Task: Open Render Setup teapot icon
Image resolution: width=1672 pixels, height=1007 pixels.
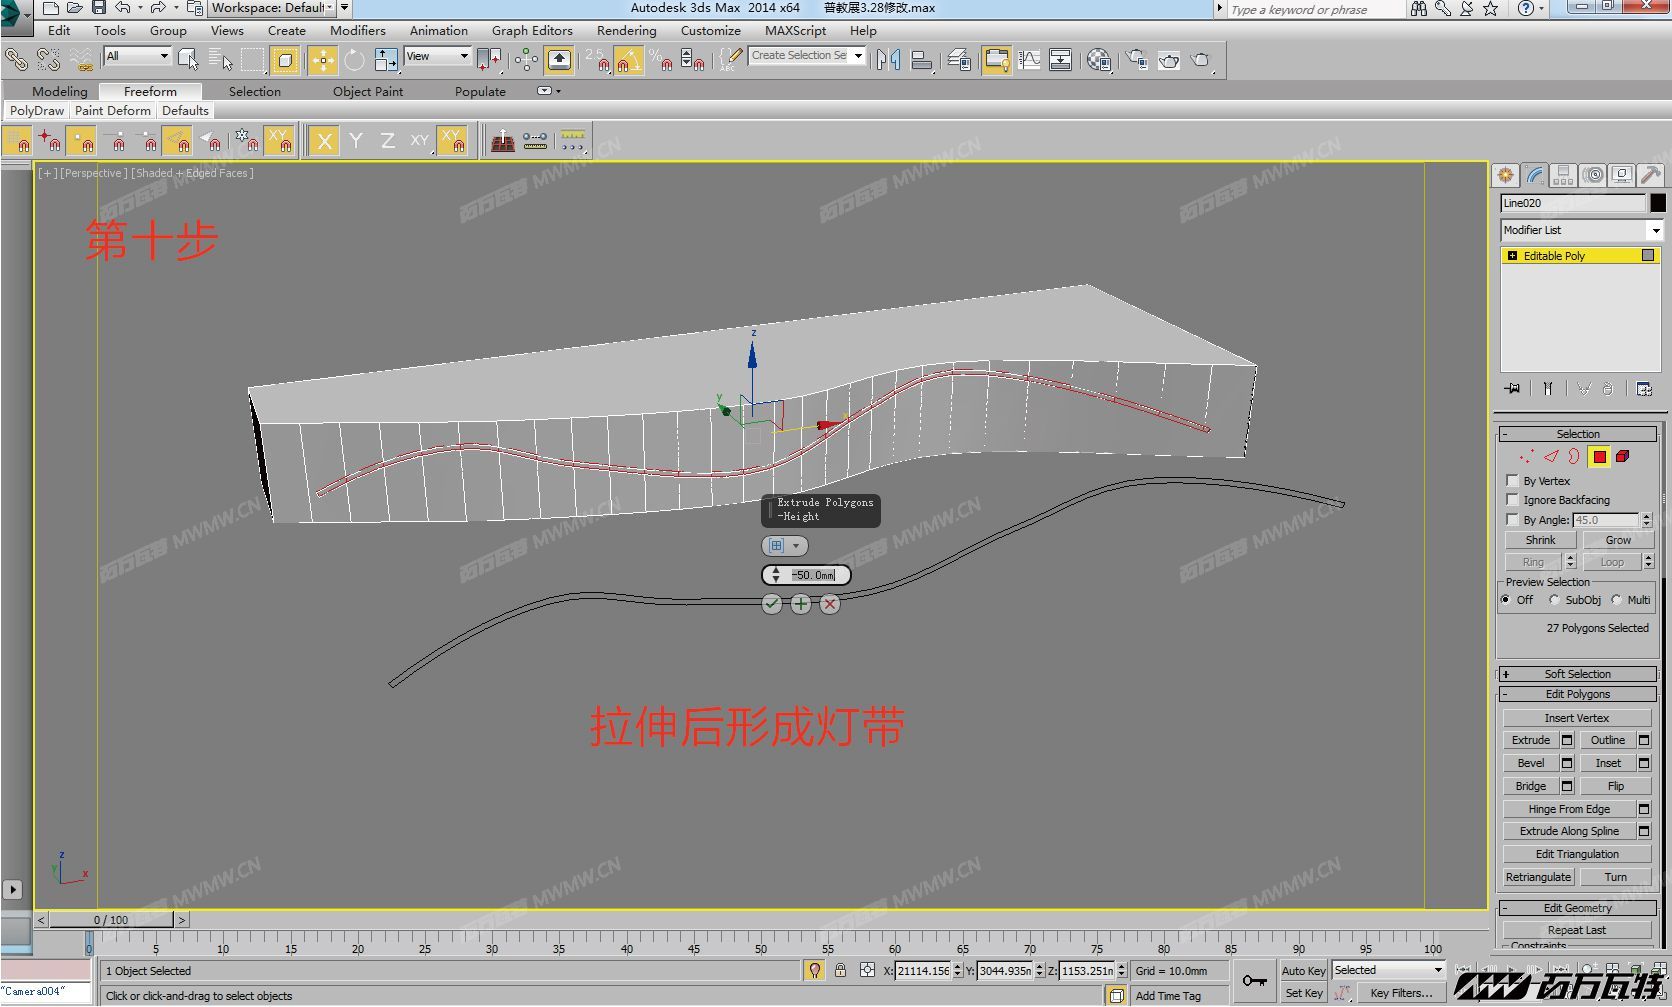Action: click(x=1136, y=60)
